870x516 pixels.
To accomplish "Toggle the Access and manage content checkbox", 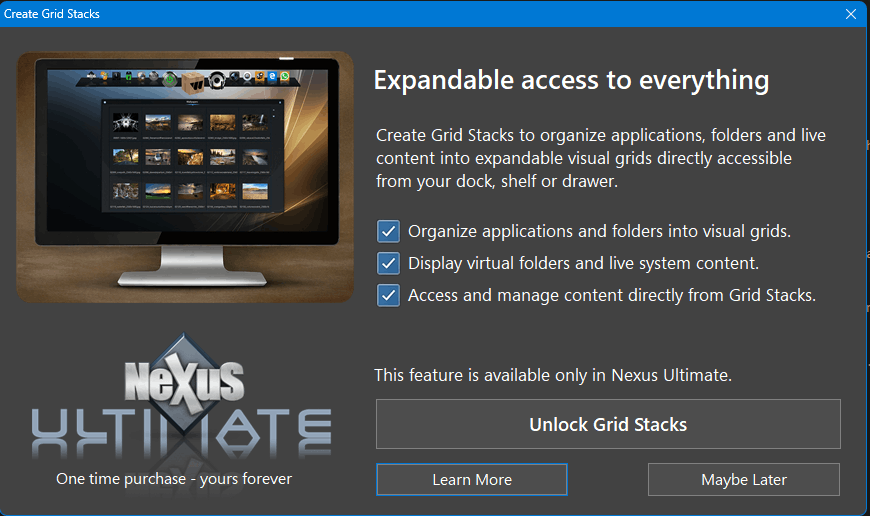I will click(388, 296).
